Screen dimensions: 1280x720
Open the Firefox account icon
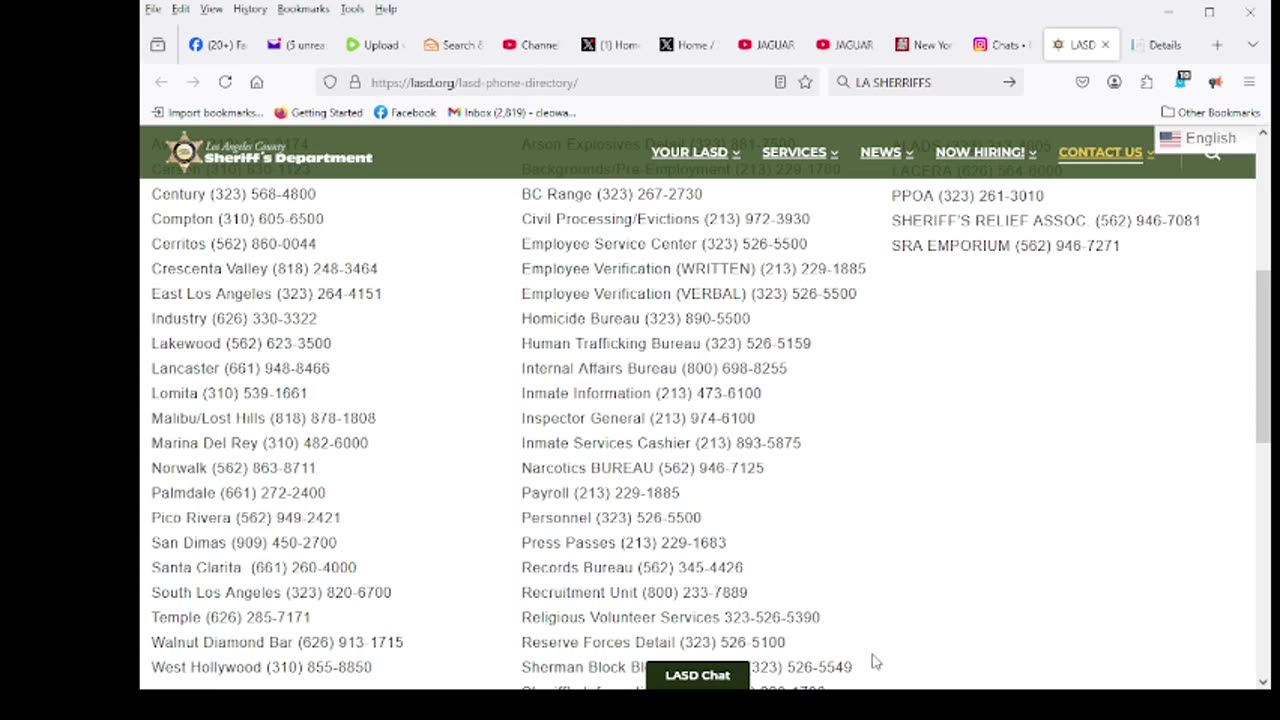pyautogui.click(x=1114, y=82)
